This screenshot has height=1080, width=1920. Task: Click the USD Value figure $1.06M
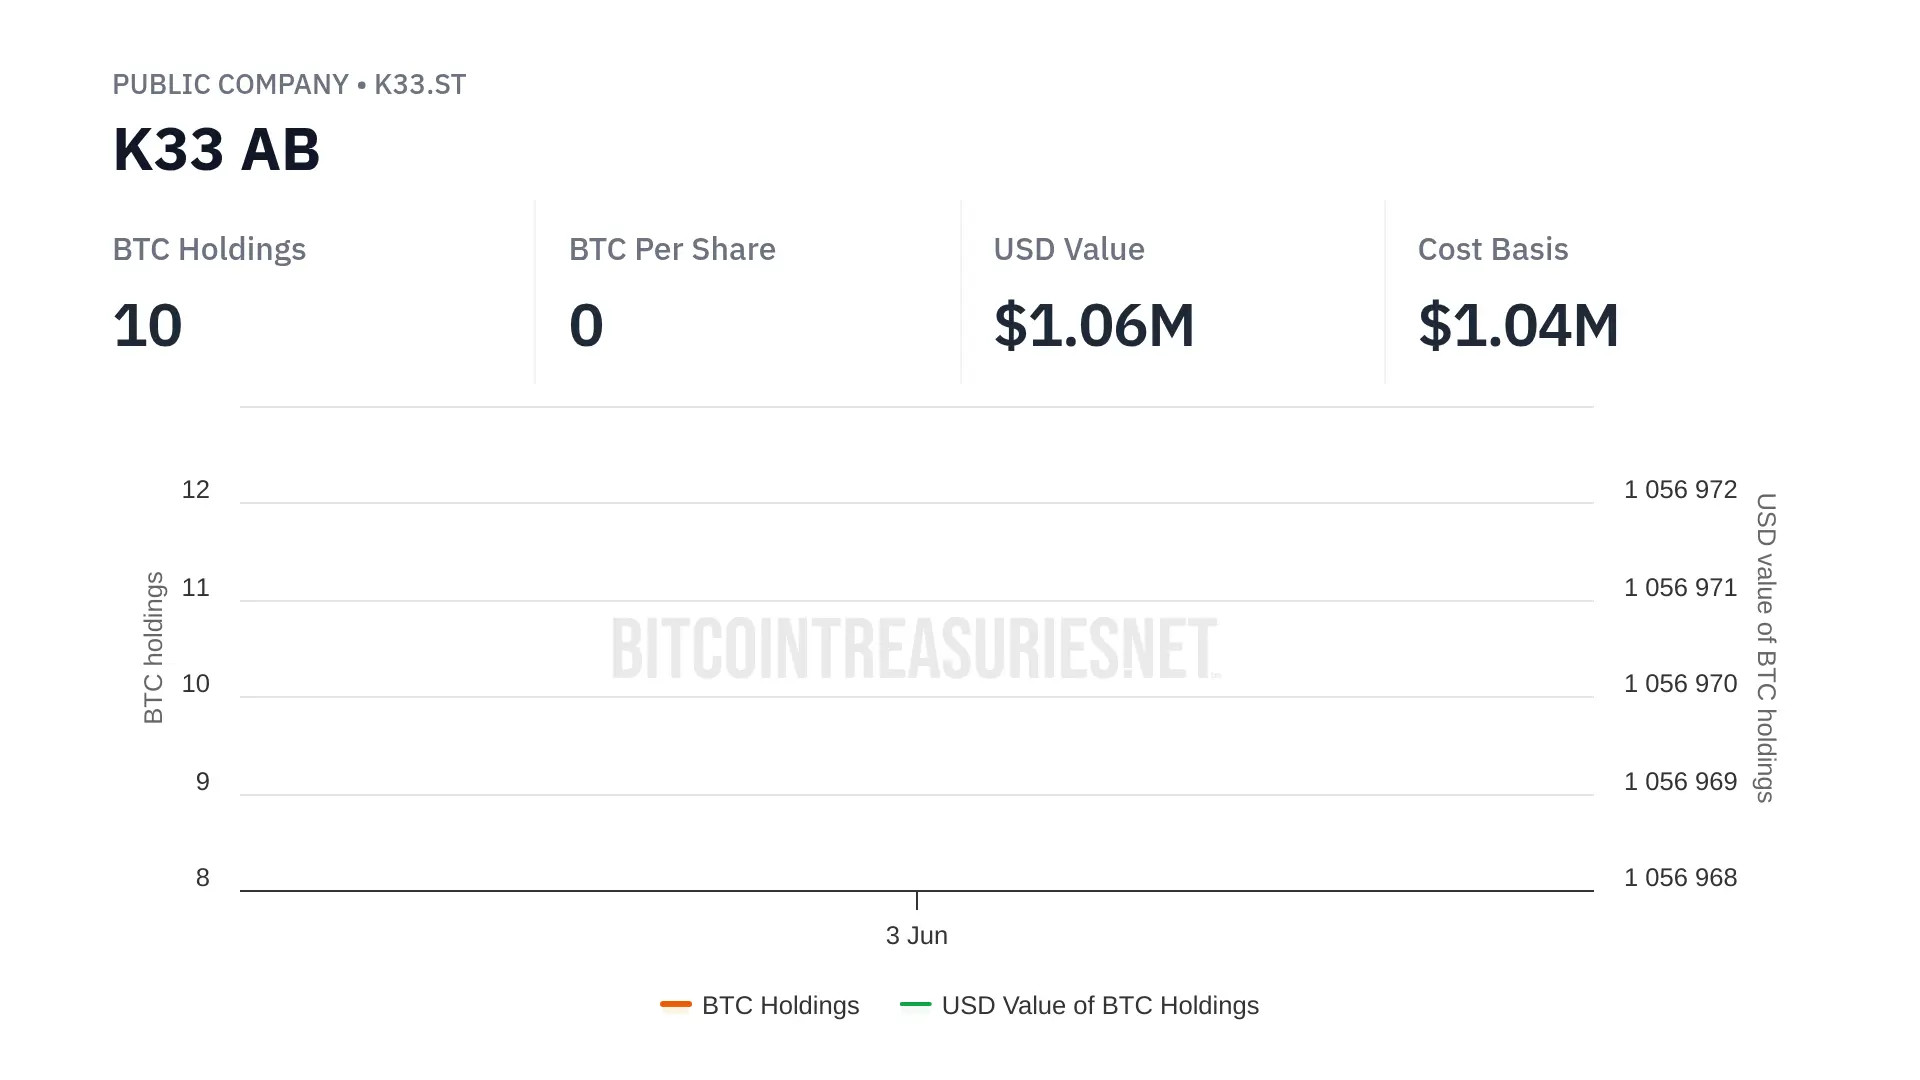(x=1094, y=326)
